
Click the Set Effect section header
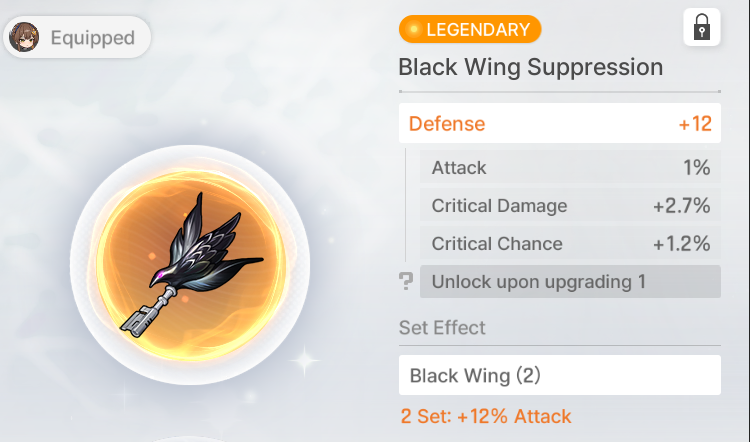[x=442, y=328]
